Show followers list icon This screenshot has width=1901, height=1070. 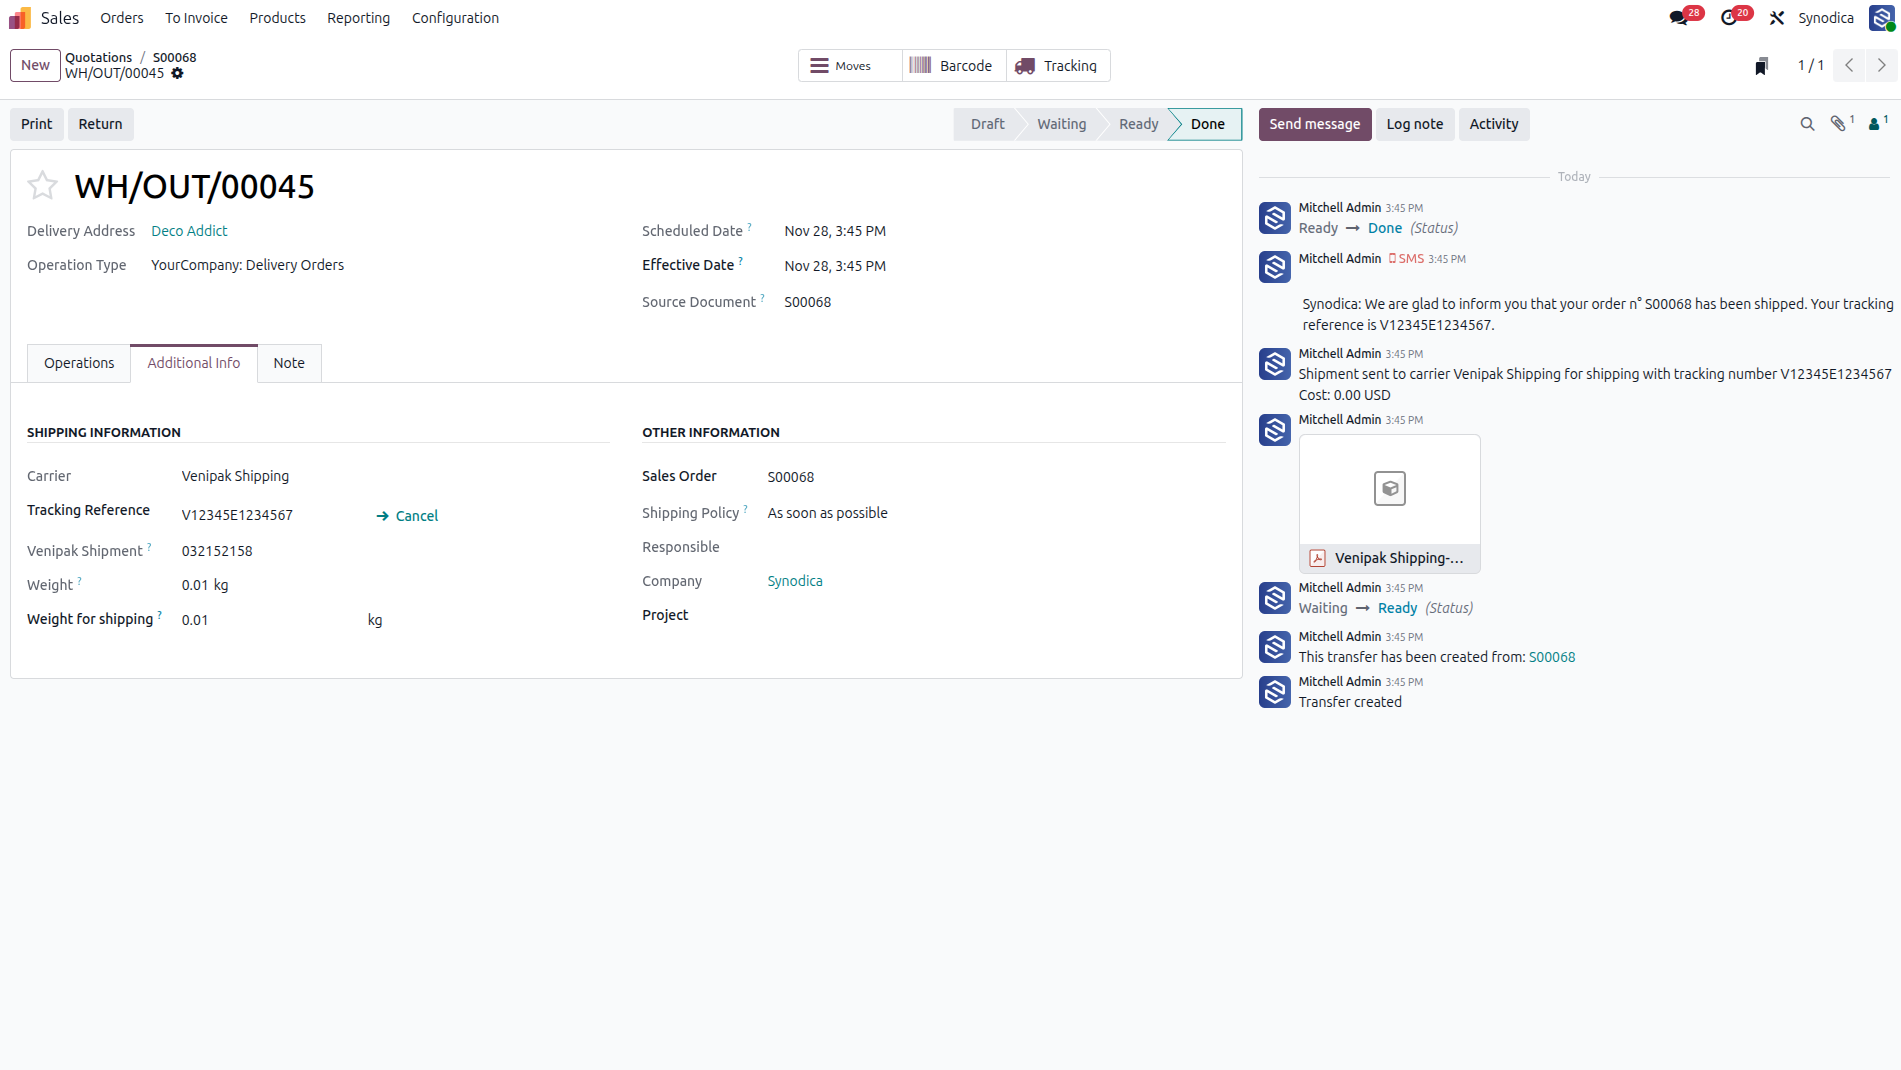(x=1877, y=124)
